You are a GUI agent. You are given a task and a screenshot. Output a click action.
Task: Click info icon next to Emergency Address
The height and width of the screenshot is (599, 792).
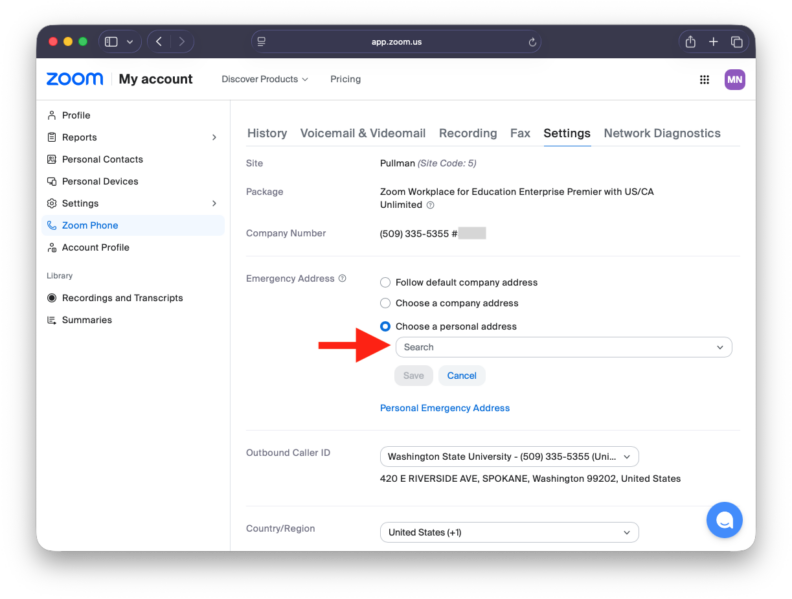342,278
